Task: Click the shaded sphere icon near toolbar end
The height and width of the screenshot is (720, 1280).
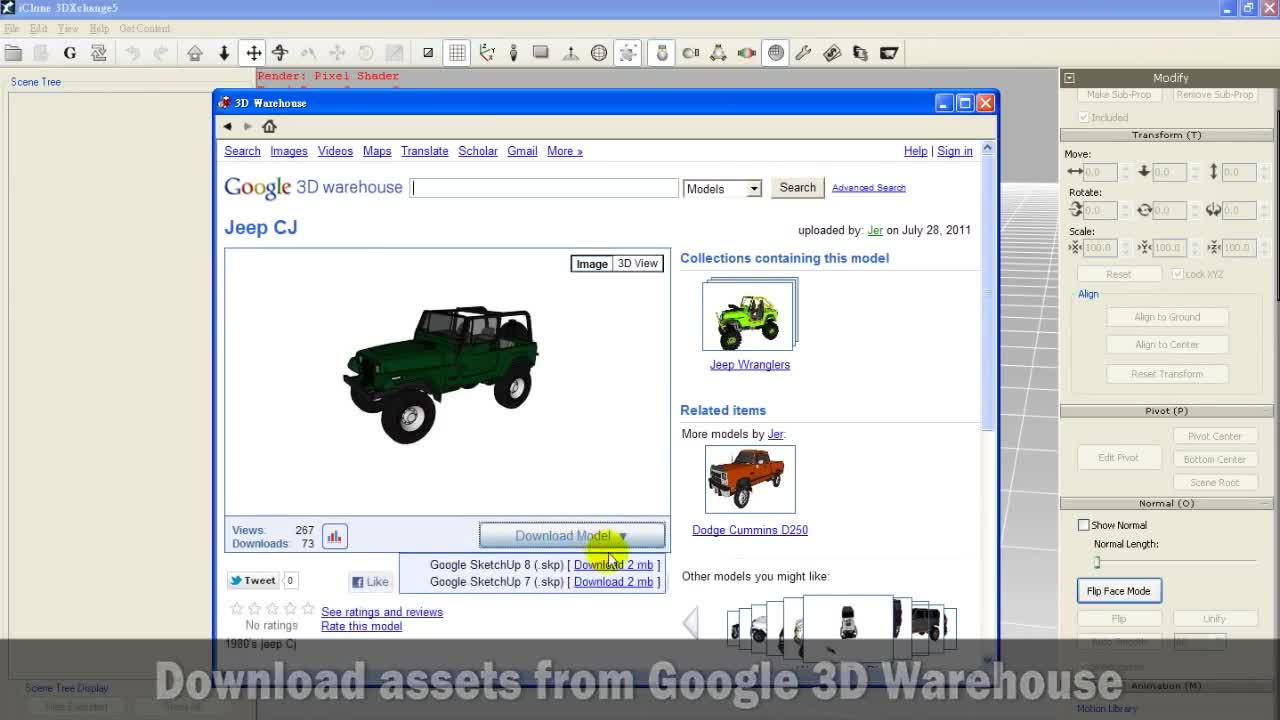Action: coord(776,53)
